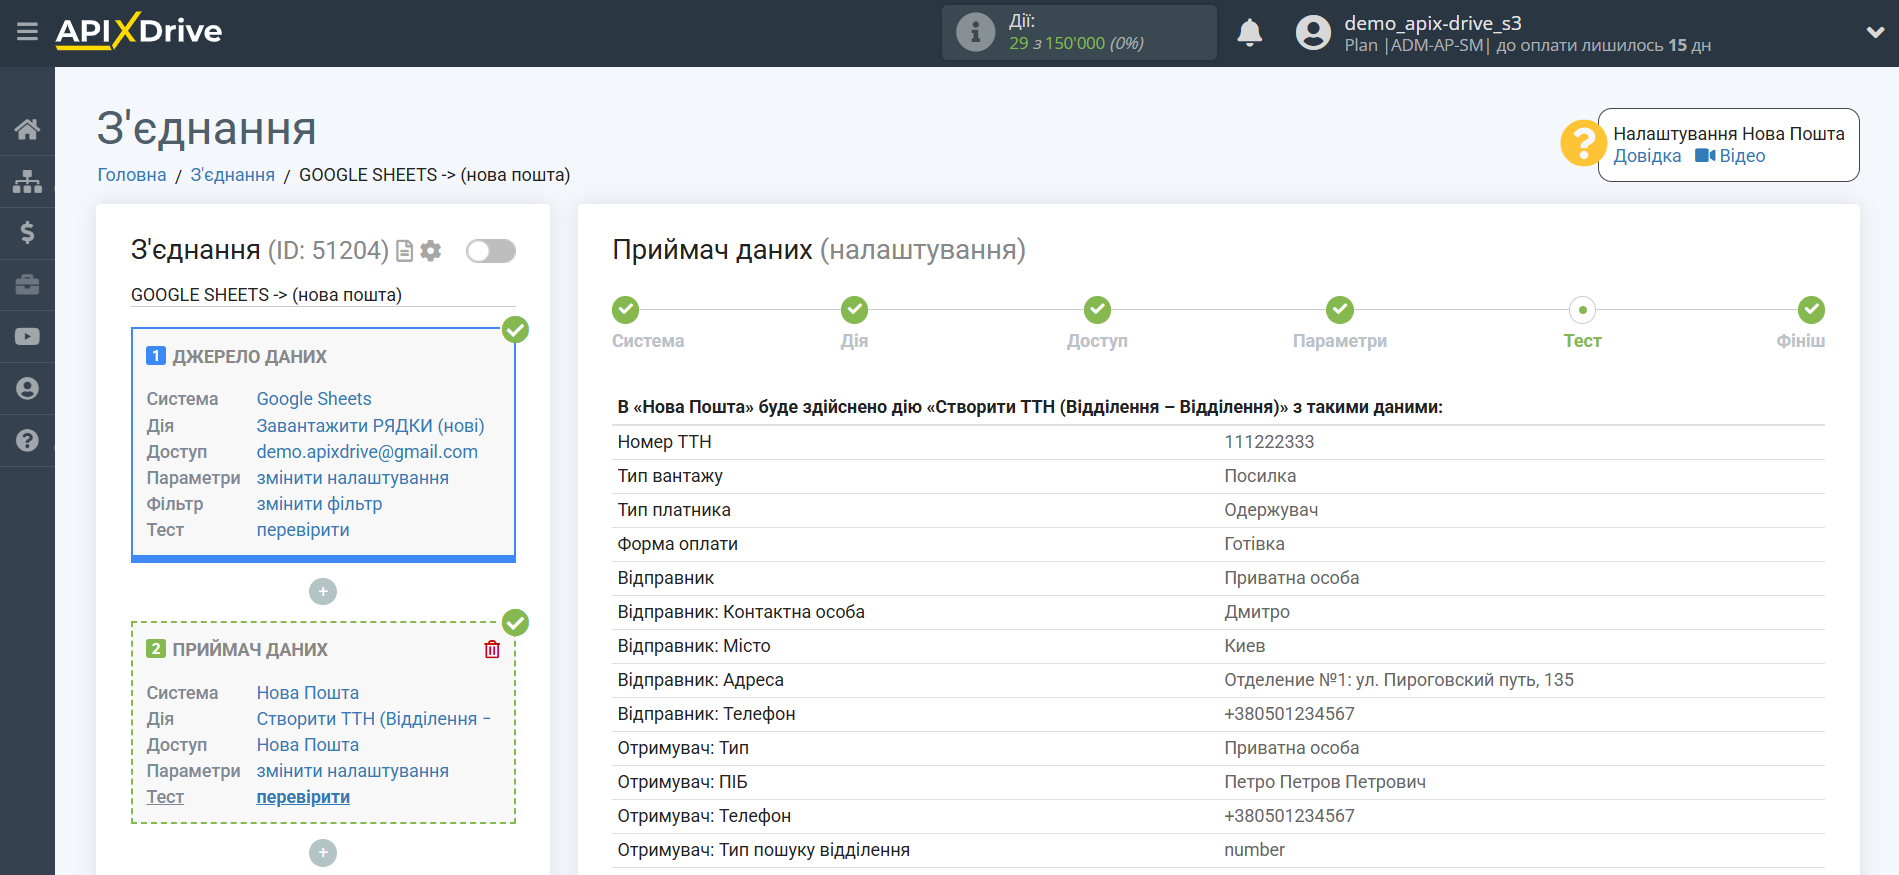
Task: Click the Google Sheets system link
Action: tap(314, 399)
